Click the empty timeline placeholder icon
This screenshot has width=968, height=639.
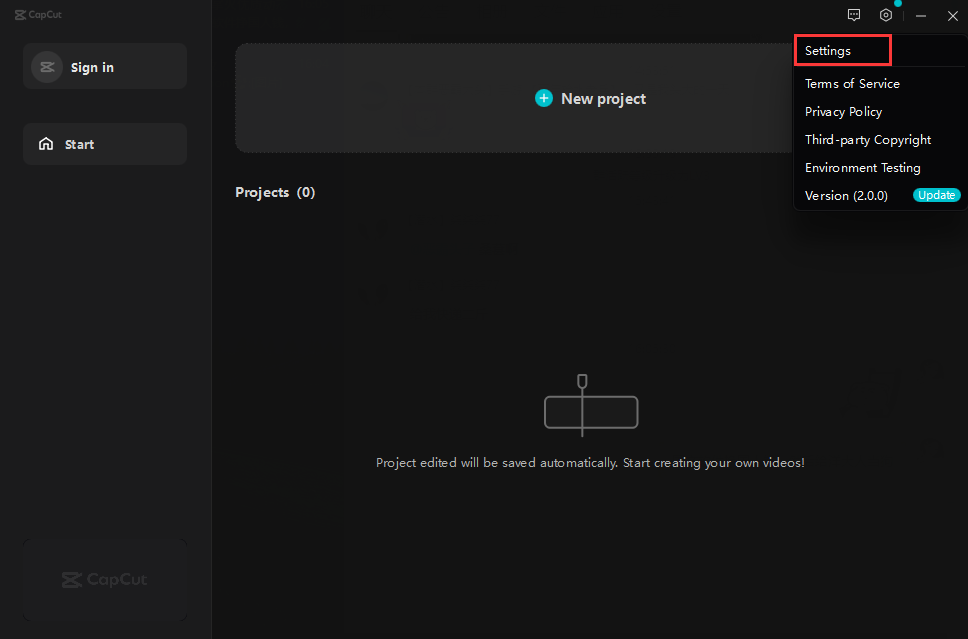[x=590, y=408]
